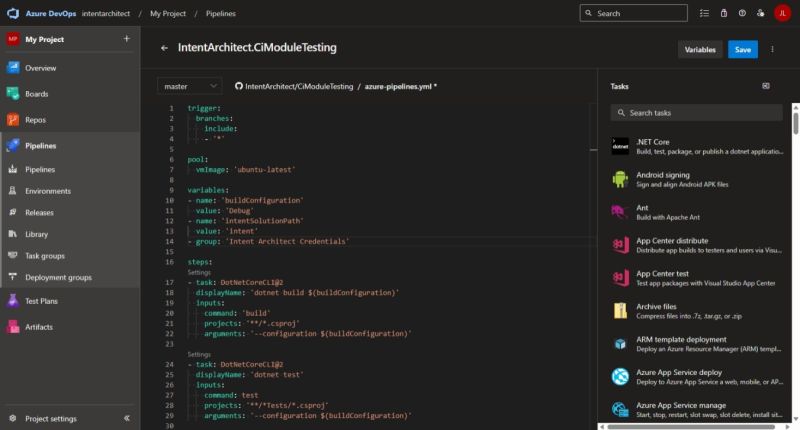Click the vmImage 'ubuntu-latest' line

[245, 169]
